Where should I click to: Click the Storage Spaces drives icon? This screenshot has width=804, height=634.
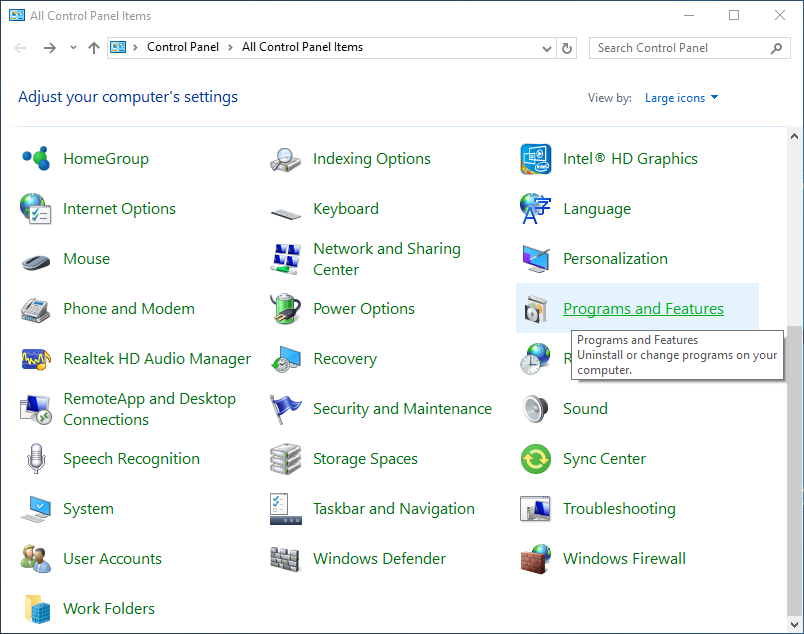[x=286, y=459]
